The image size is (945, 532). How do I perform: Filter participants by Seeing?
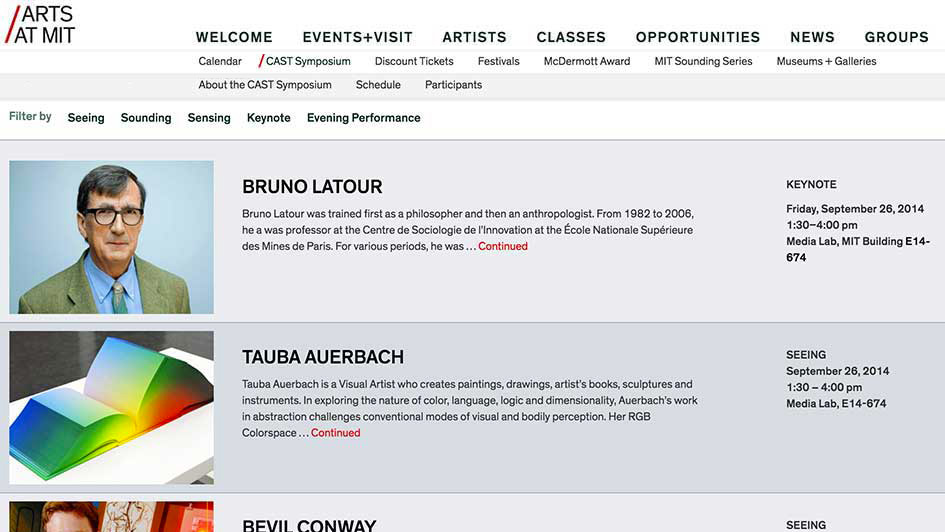86,118
